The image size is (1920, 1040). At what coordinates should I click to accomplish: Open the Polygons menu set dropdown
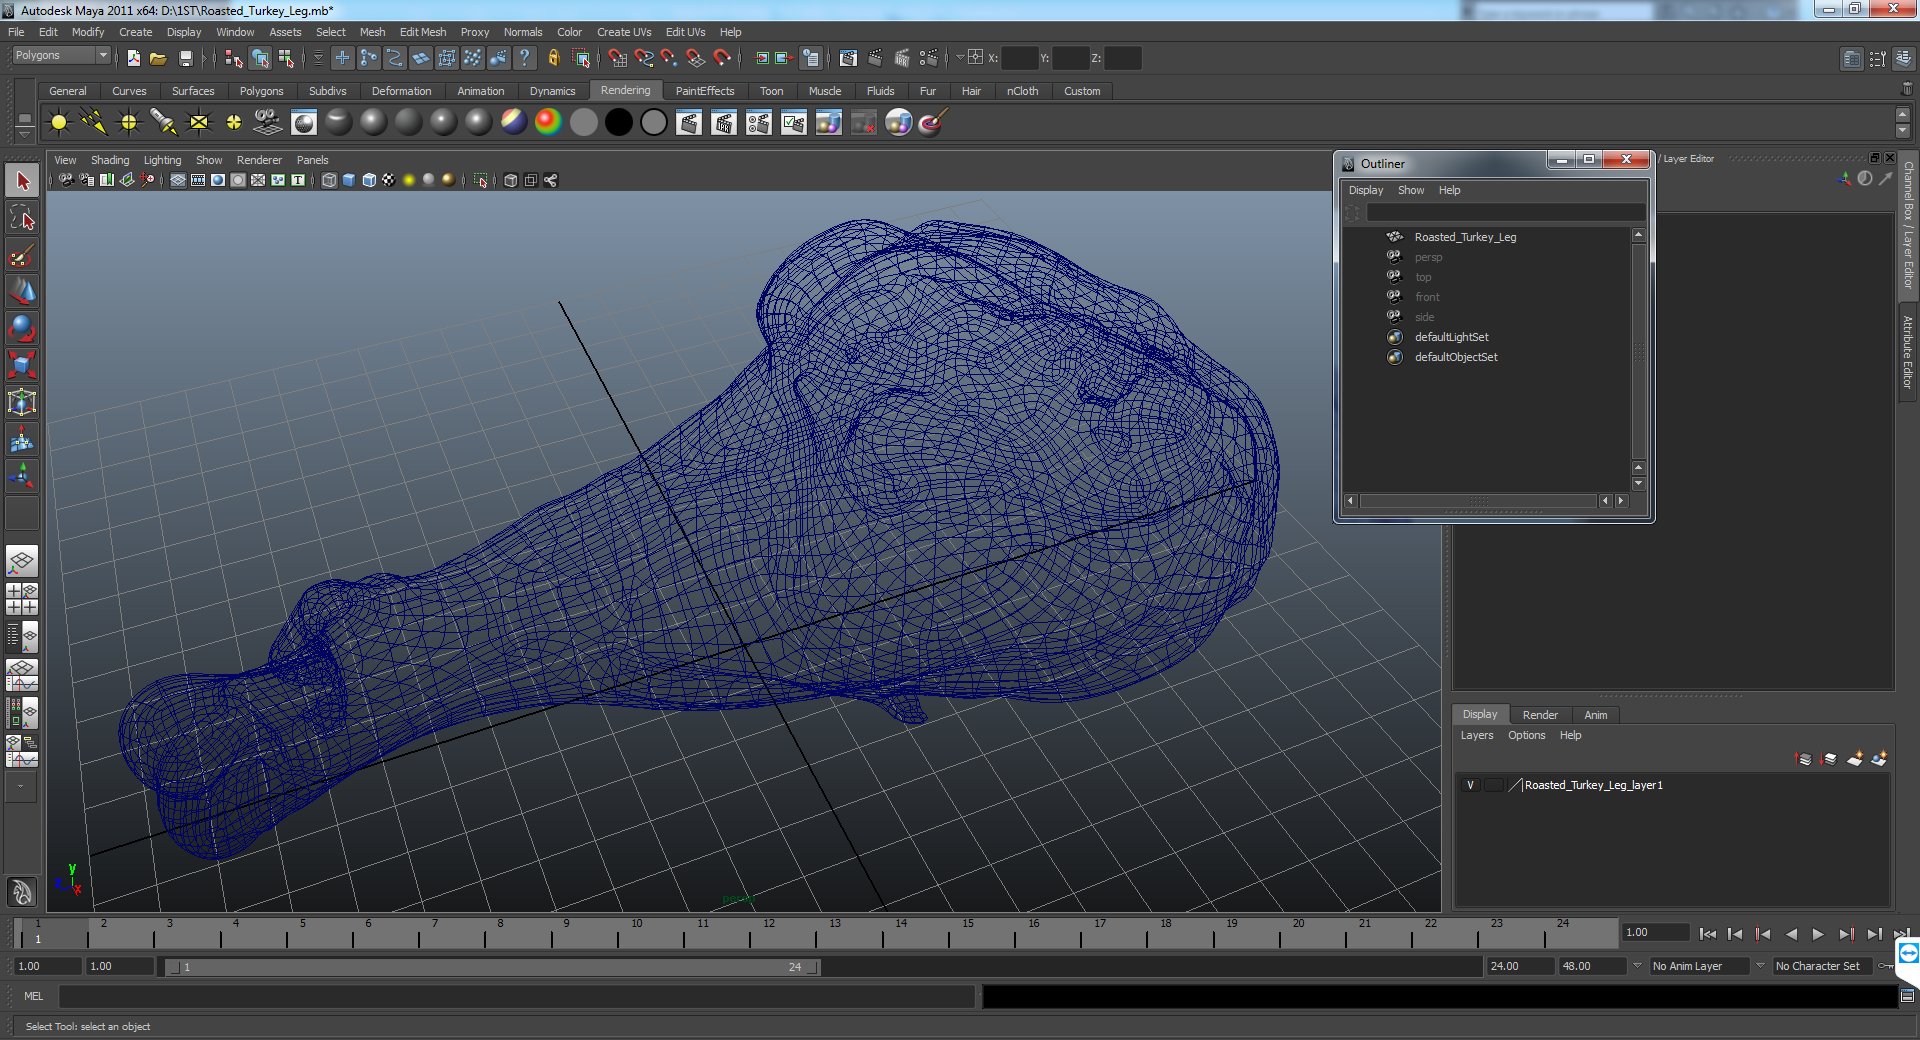(61, 56)
